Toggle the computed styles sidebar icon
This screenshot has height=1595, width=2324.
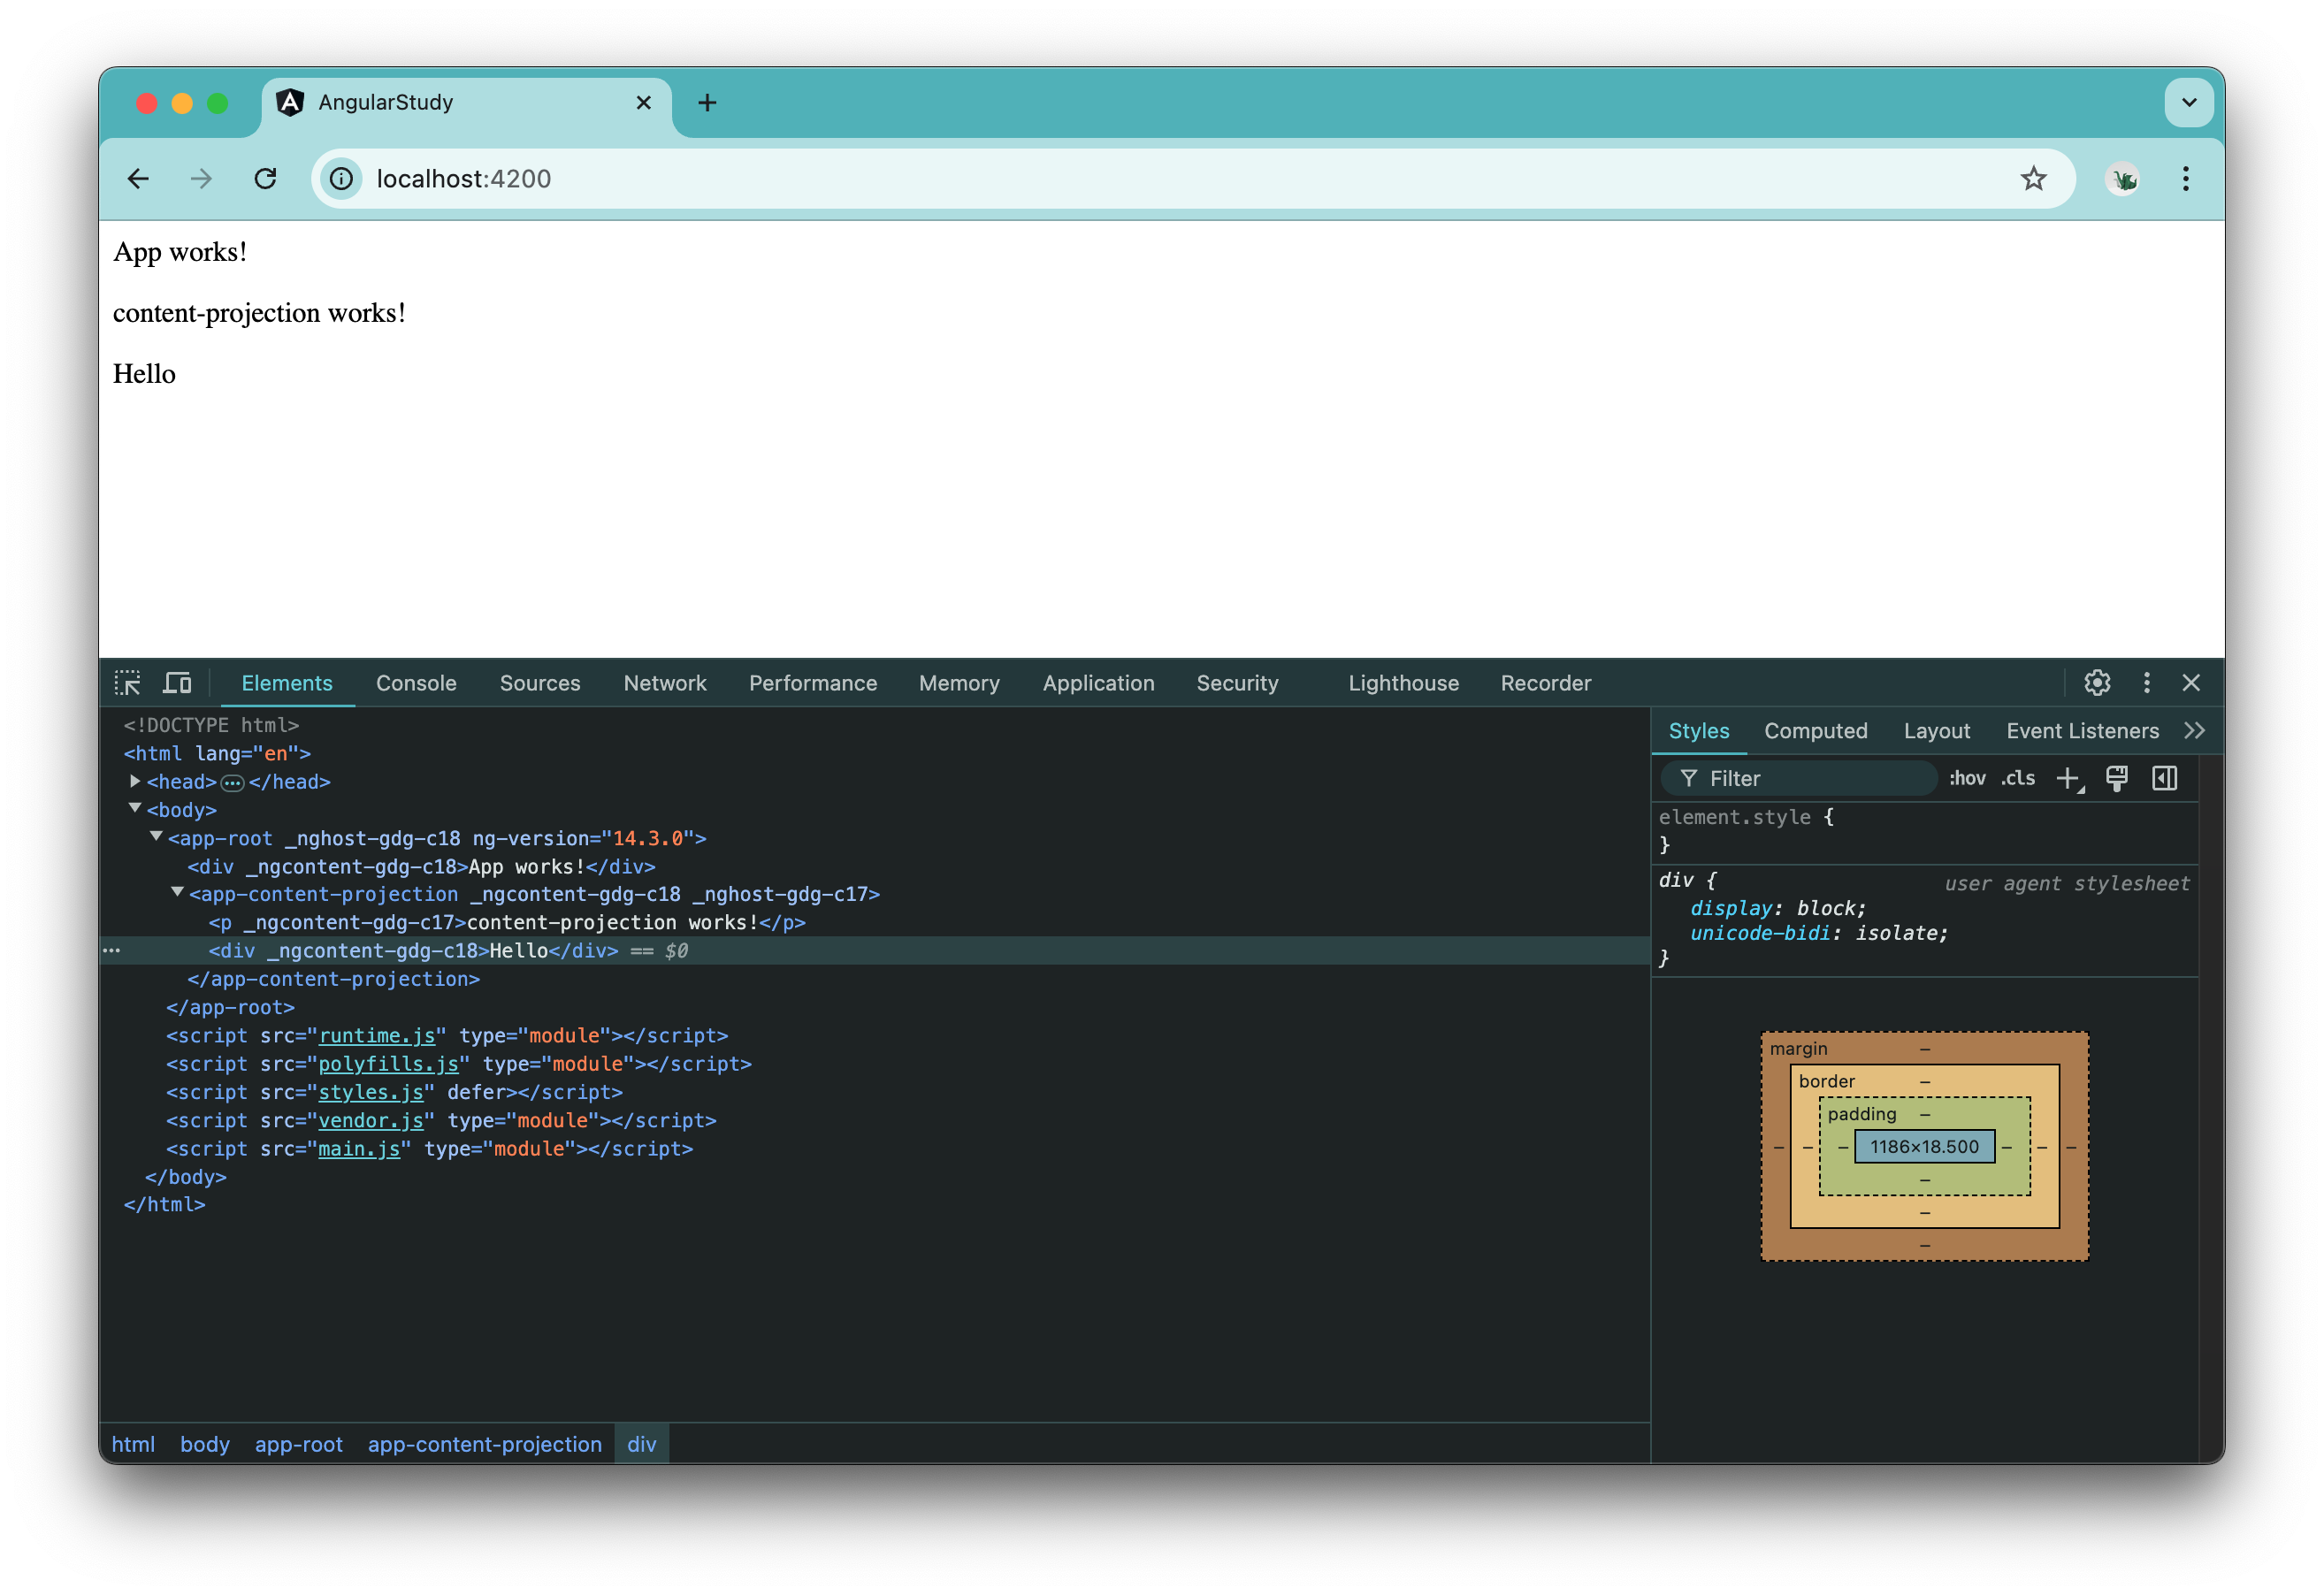pyautogui.click(x=2164, y=778)
